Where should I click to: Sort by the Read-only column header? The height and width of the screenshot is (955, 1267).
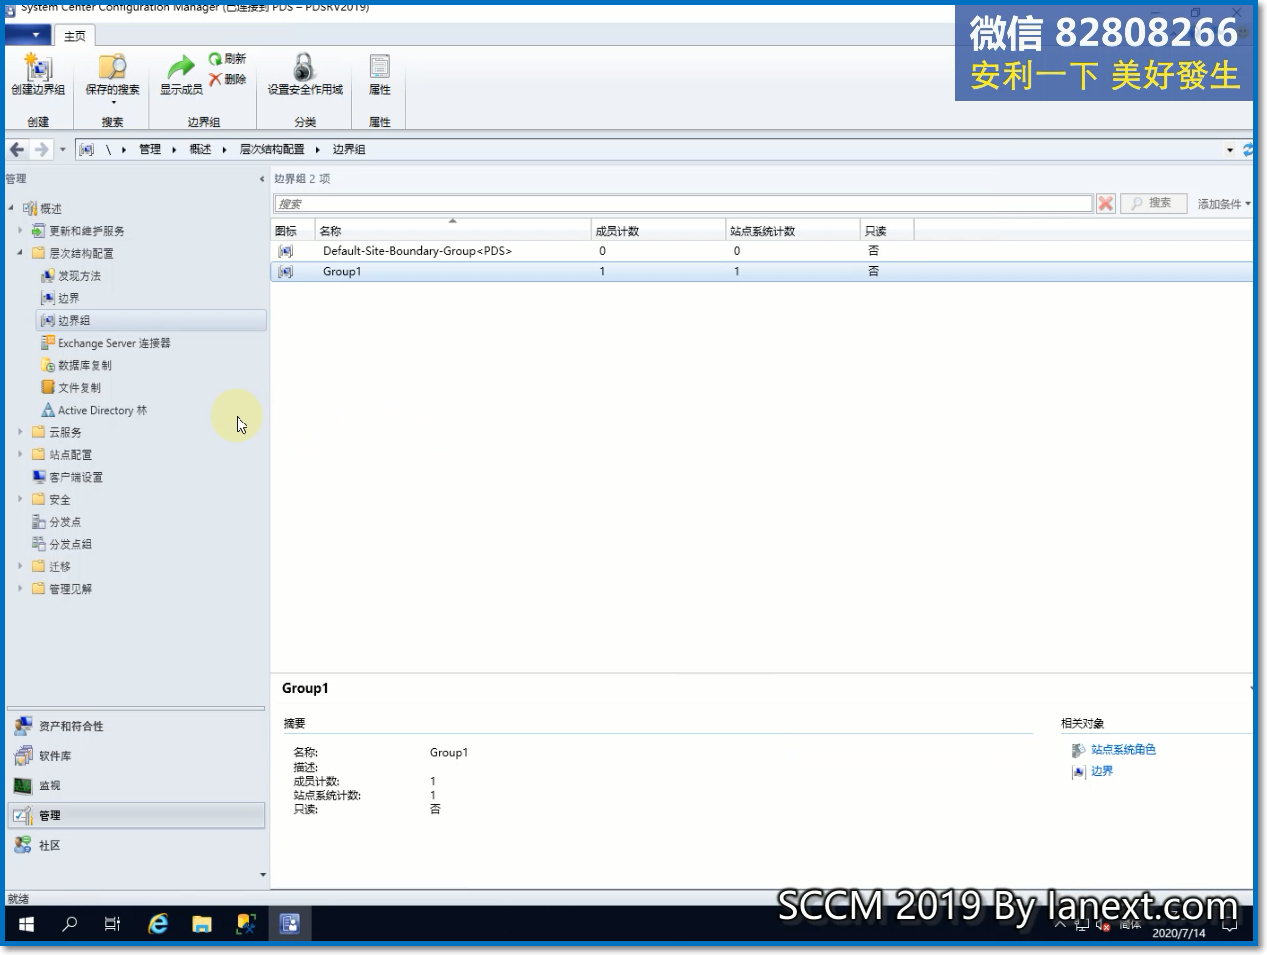coord(886,230)
